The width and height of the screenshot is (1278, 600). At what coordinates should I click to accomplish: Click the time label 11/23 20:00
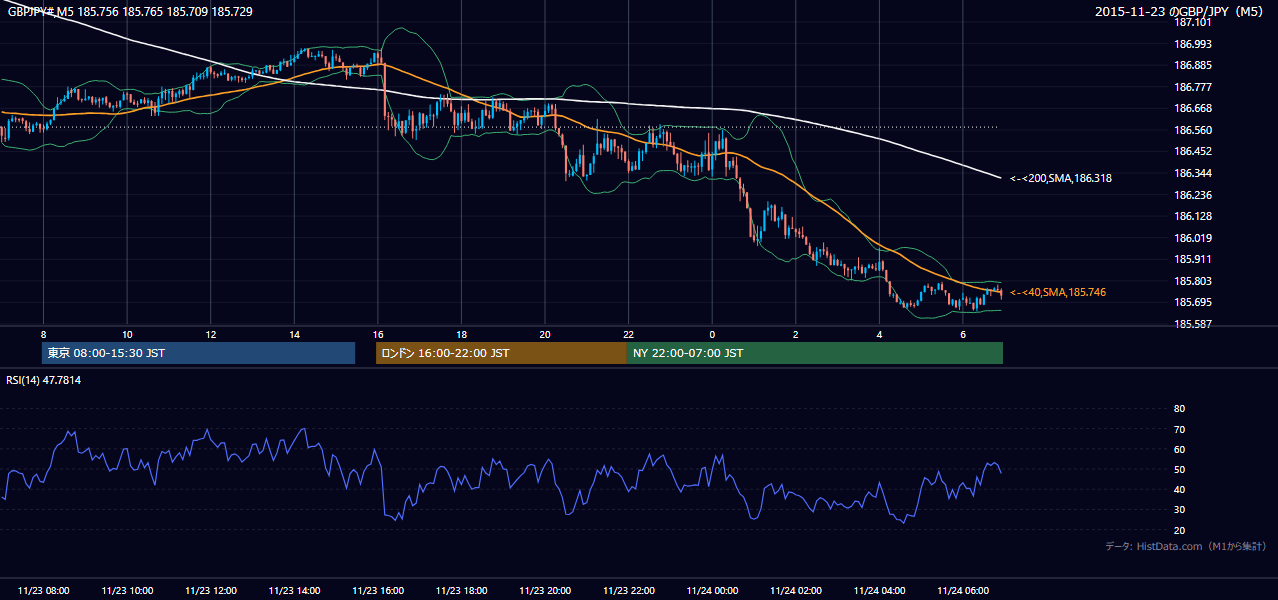(x=545, y=591)
